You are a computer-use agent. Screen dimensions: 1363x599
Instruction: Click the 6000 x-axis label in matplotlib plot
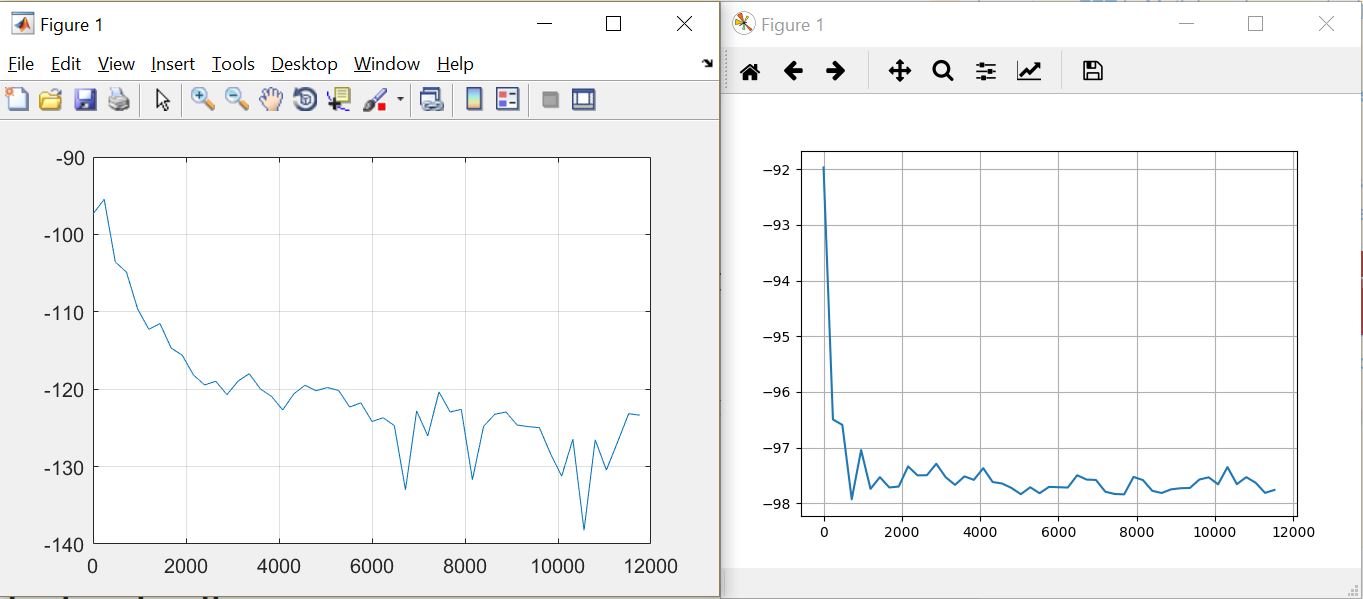[x=1058, y=533]
